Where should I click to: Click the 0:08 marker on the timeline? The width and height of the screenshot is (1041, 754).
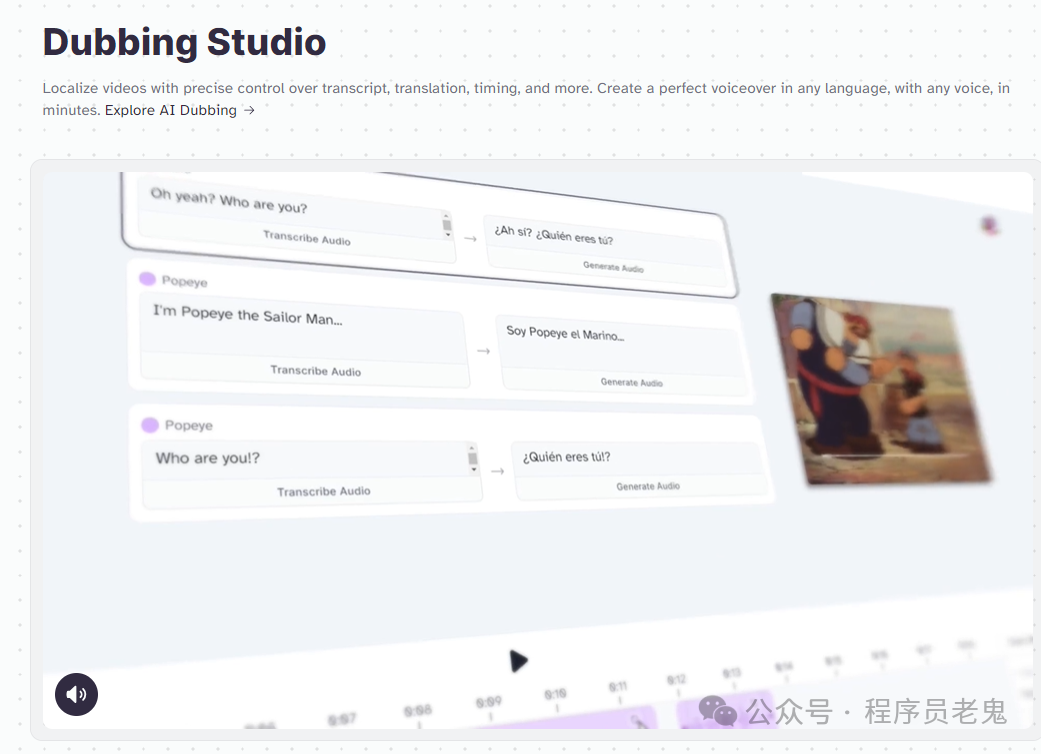coord(418,711)
